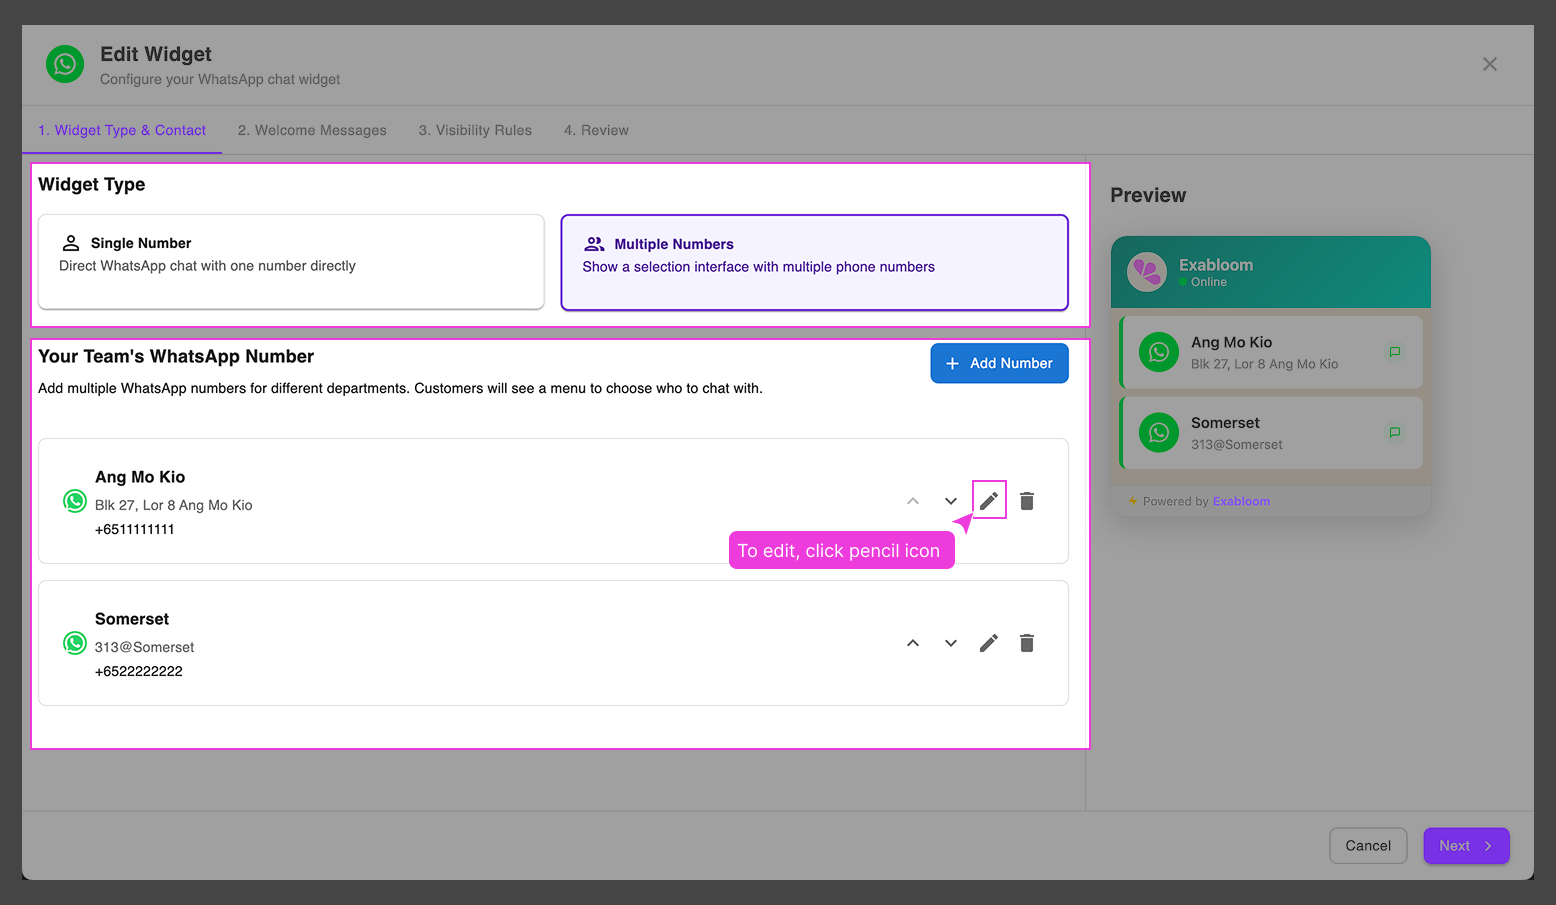Switch to the Welcome Messages tab
This screenshot has width=1556, height=905.
[x=312, y=130]
